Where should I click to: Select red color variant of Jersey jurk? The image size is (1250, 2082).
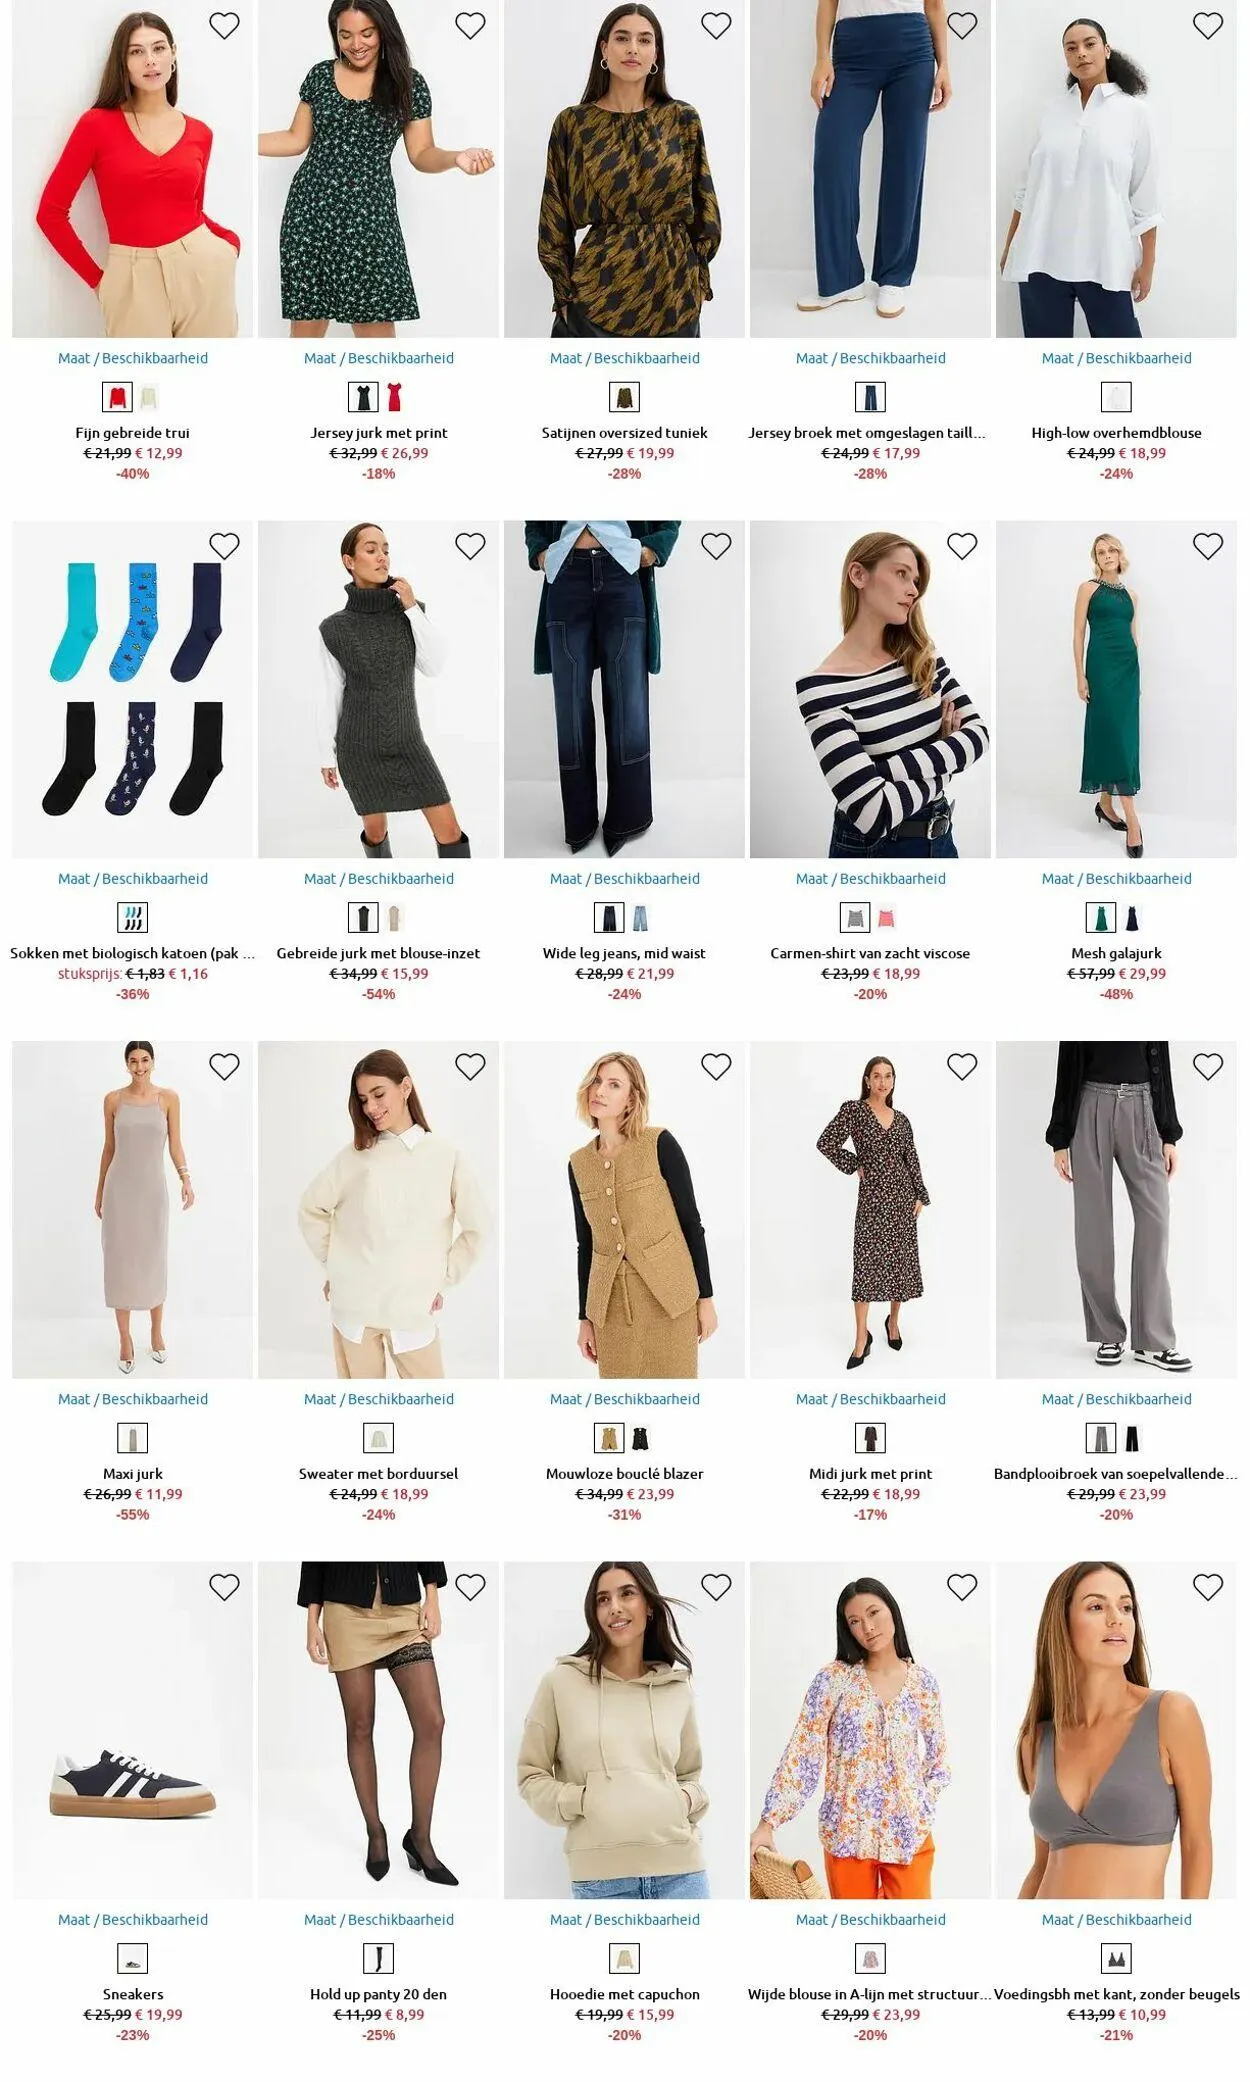[x=395, y=397]
